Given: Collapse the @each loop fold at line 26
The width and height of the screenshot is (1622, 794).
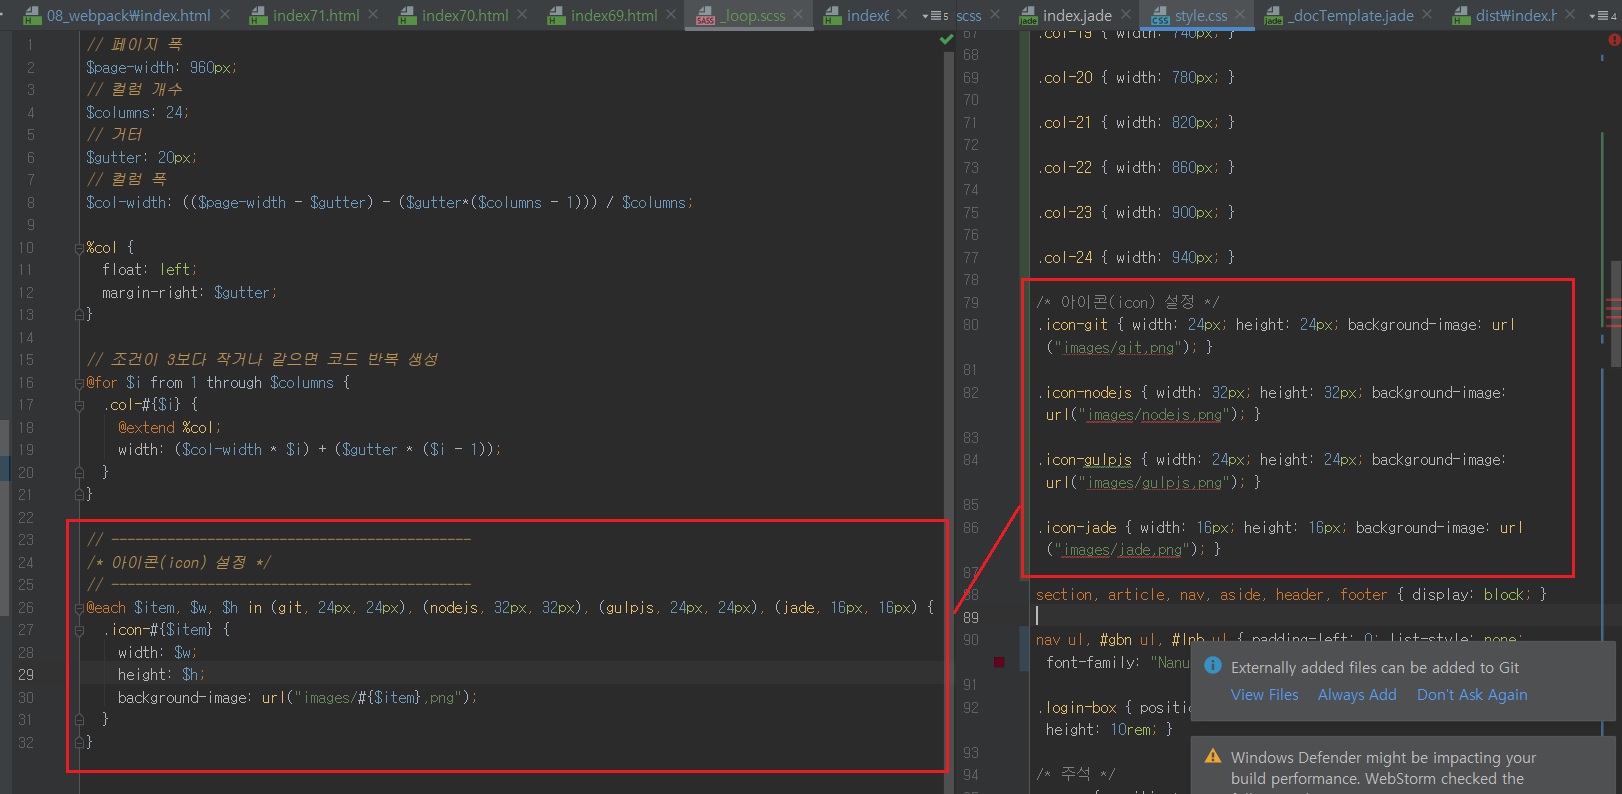Looking at the screenshot, I should click(x=78, y=607).
